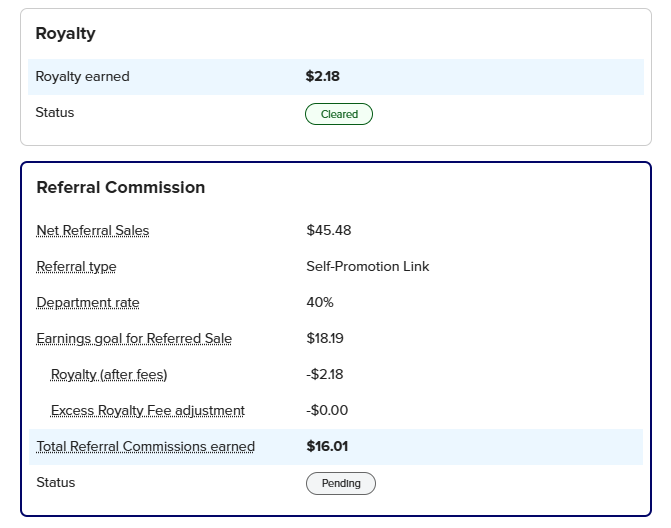Select the -$0.00 adjustment value
671x528 pixels.
(327, 410)
